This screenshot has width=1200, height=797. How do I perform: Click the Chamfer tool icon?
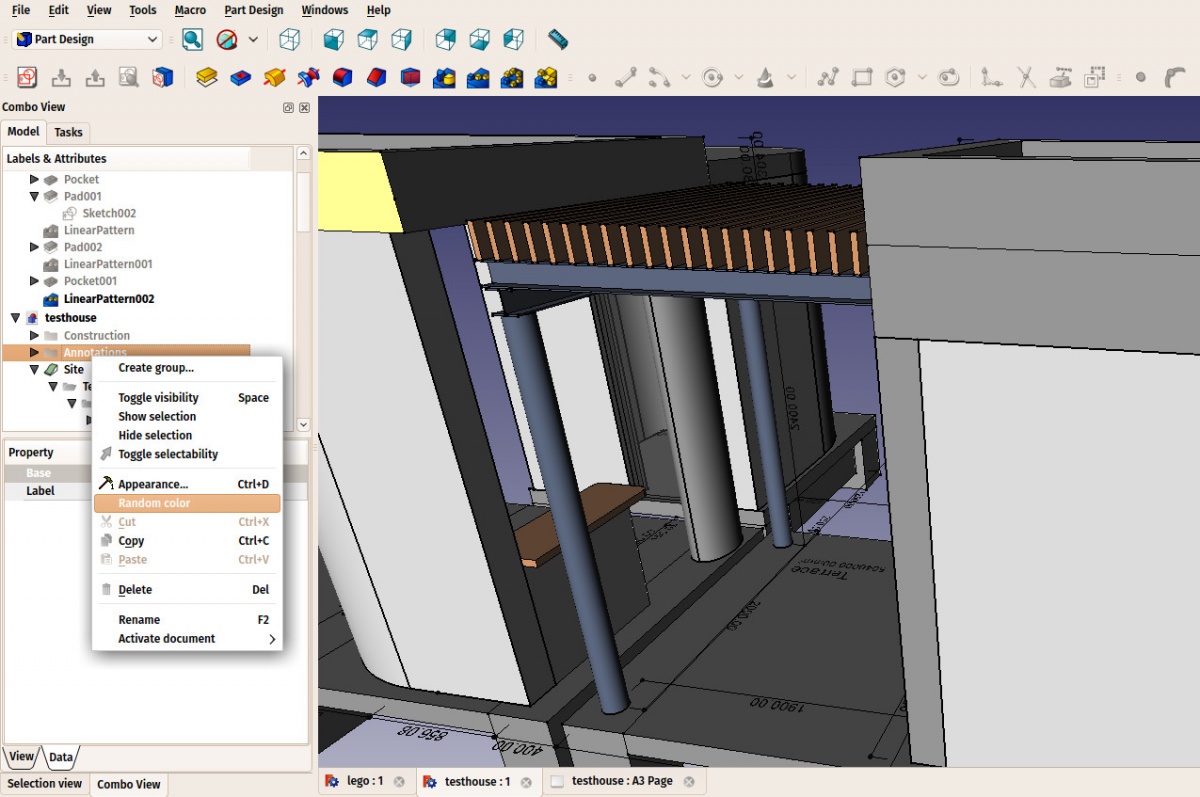point(377,77)
